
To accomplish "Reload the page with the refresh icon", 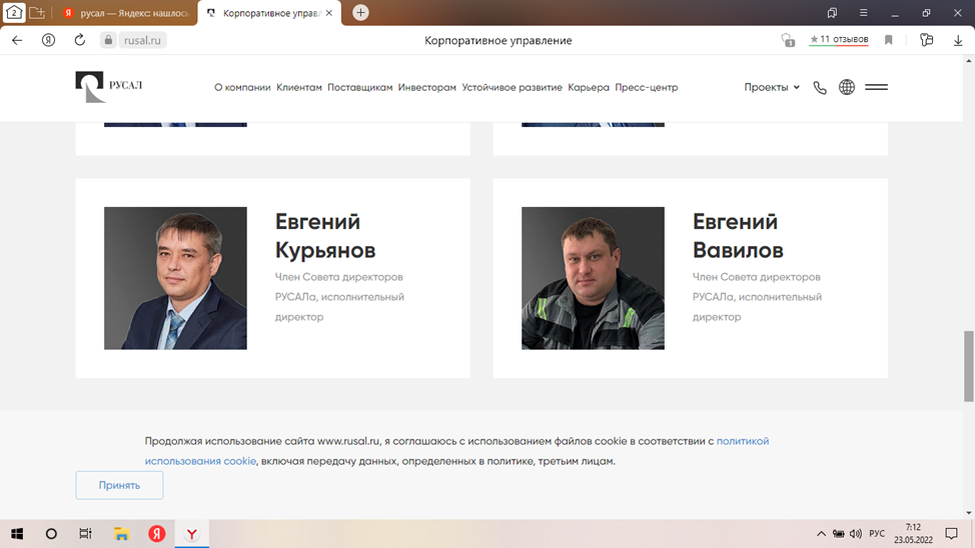I will click(x=80, y=40).
